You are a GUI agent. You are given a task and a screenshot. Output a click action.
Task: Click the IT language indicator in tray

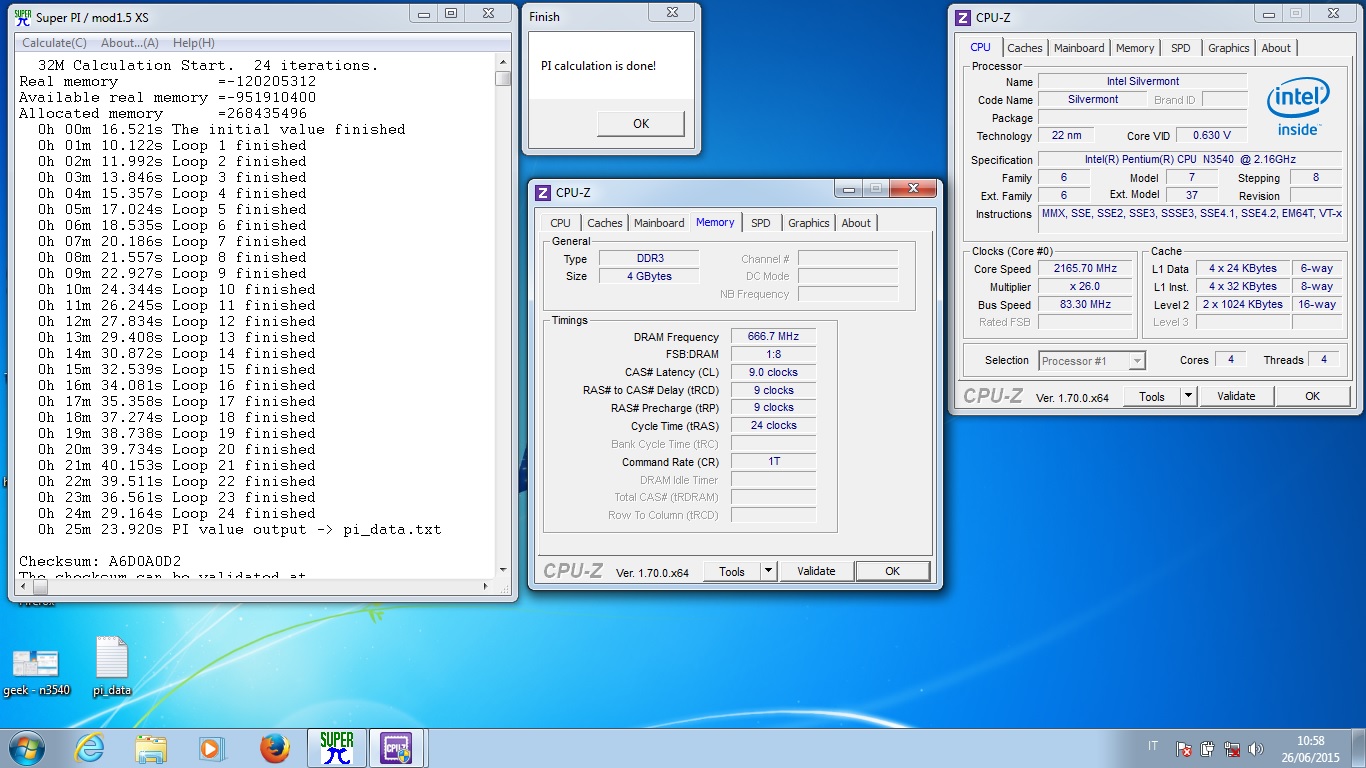pyautogui.click(x=1153, y=746)
